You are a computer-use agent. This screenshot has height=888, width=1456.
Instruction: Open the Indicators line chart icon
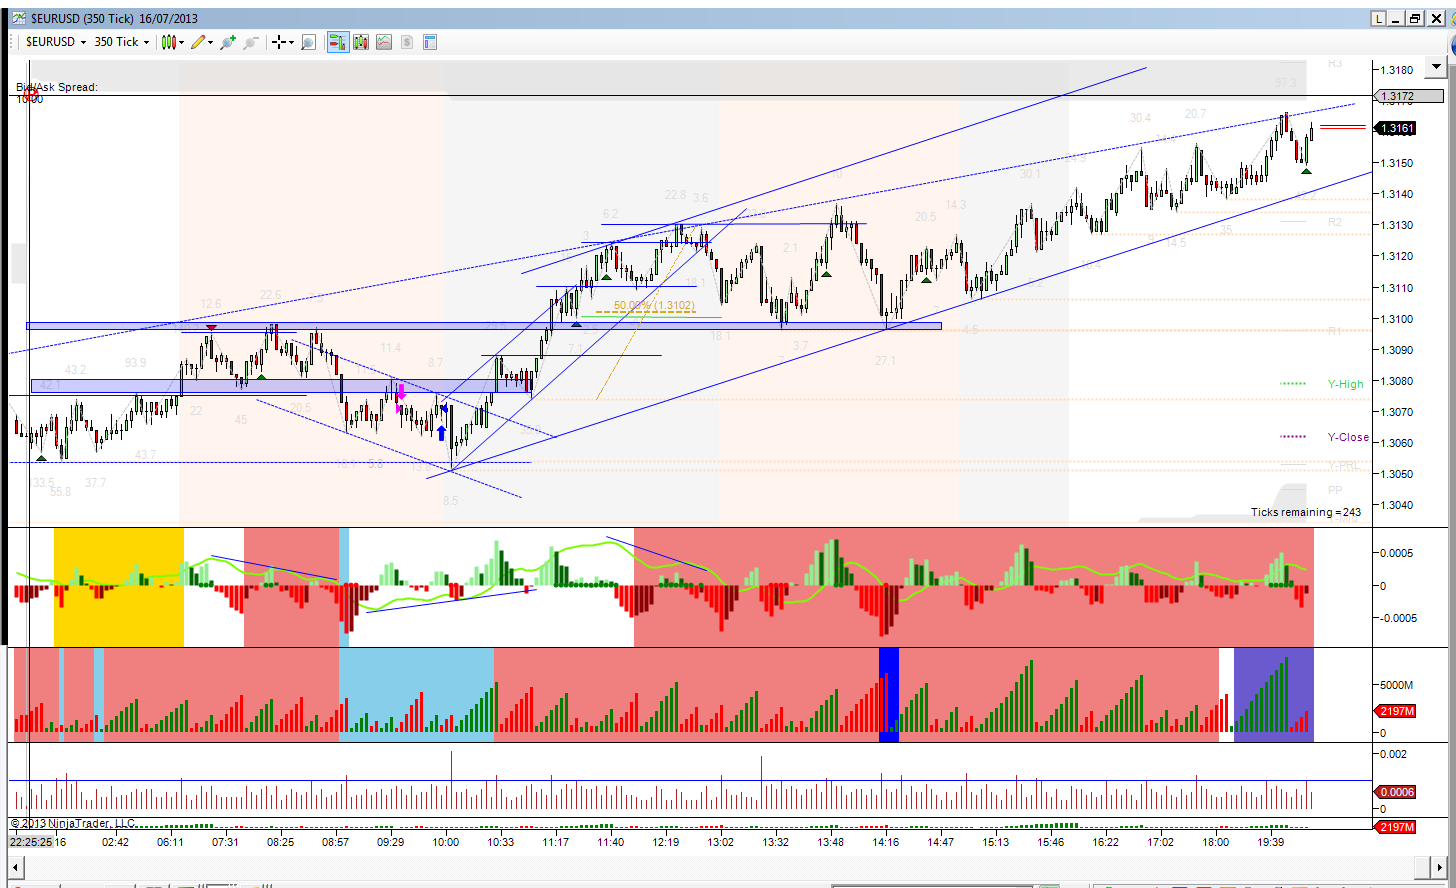pos(384,42)
